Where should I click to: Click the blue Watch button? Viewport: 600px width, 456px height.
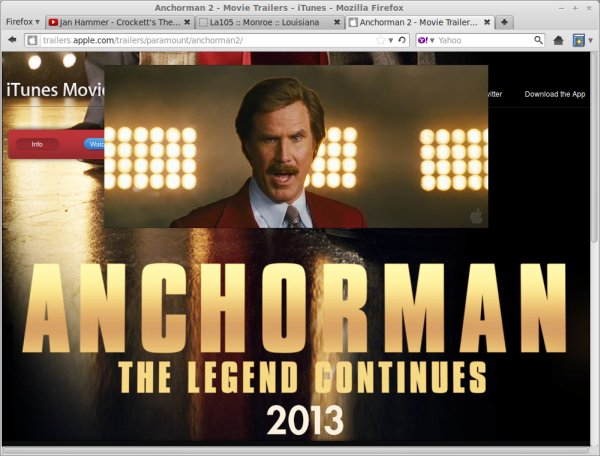(95, 144)
